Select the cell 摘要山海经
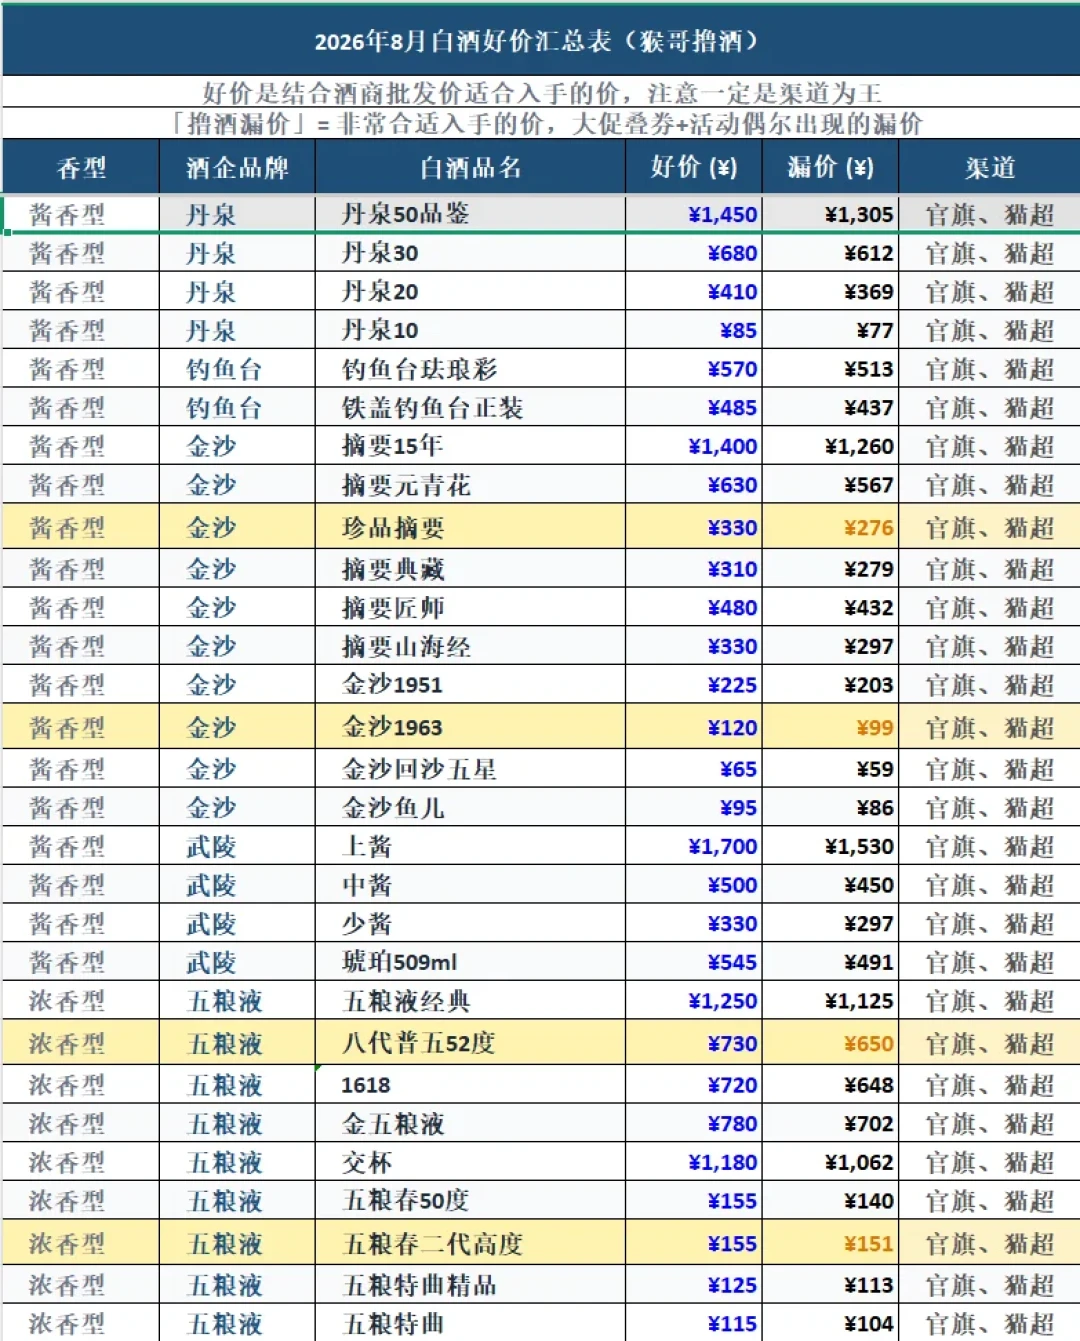The image size is (1080, 1341). [470, 646]
